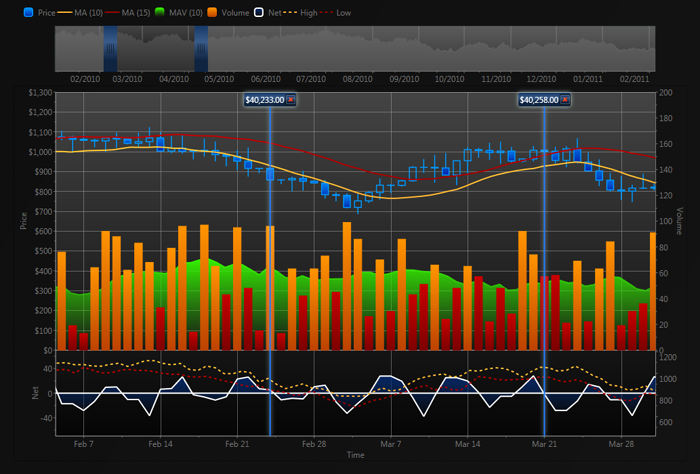
Task: Toggle the MAV (10) green legend swatch
Action: [159, 12]
